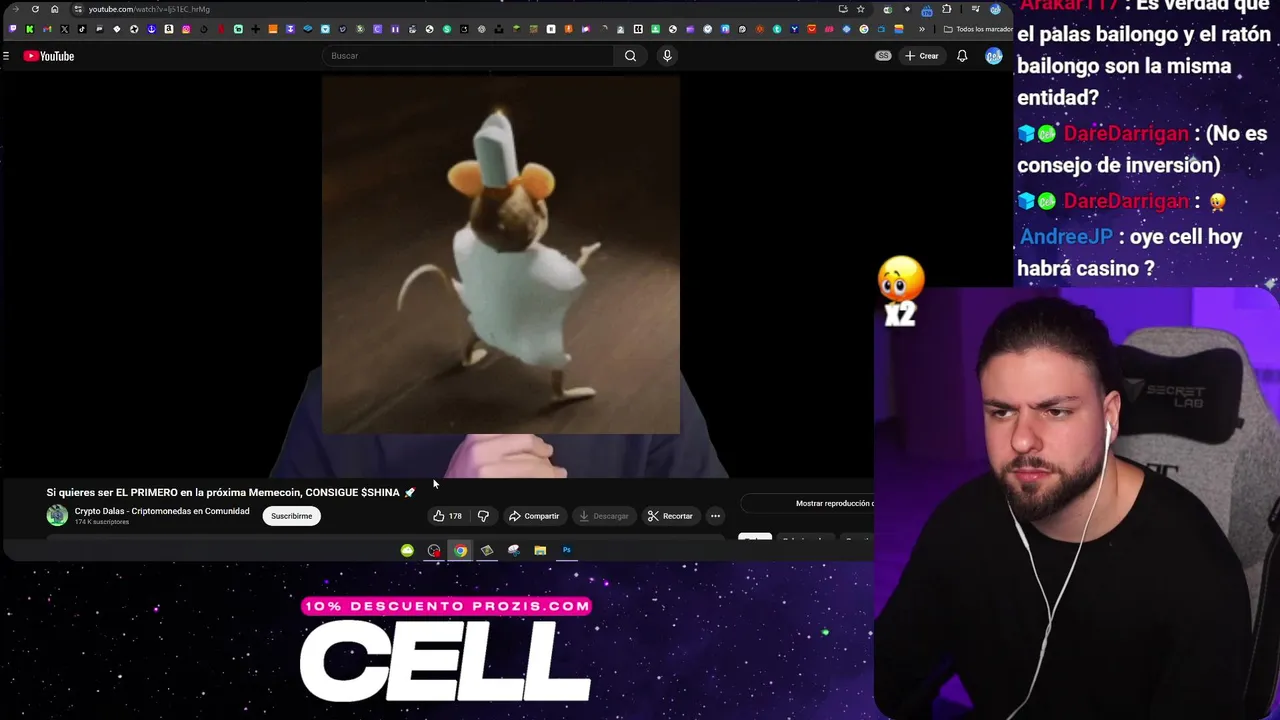Open the round red-dot taskbar app
The height and width of the screenshot is (720, 1280).
434,550
